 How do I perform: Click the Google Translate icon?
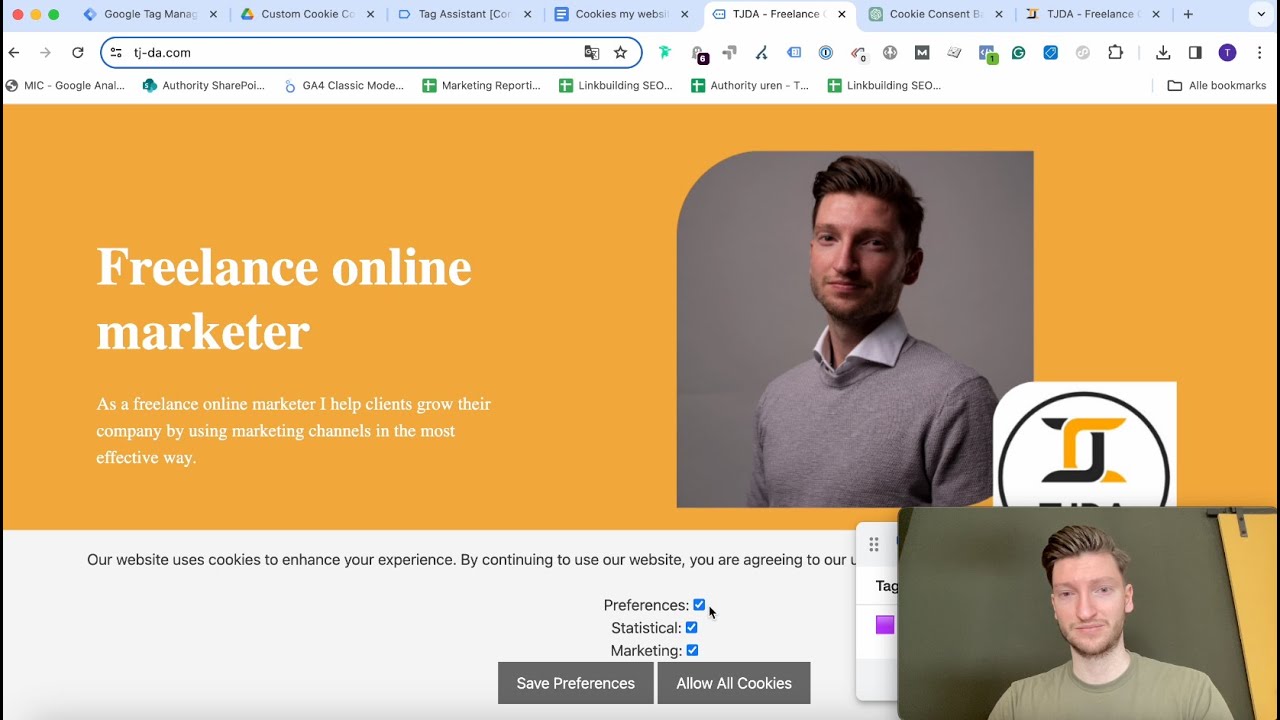pyautogui.click(x=592, y=53)
